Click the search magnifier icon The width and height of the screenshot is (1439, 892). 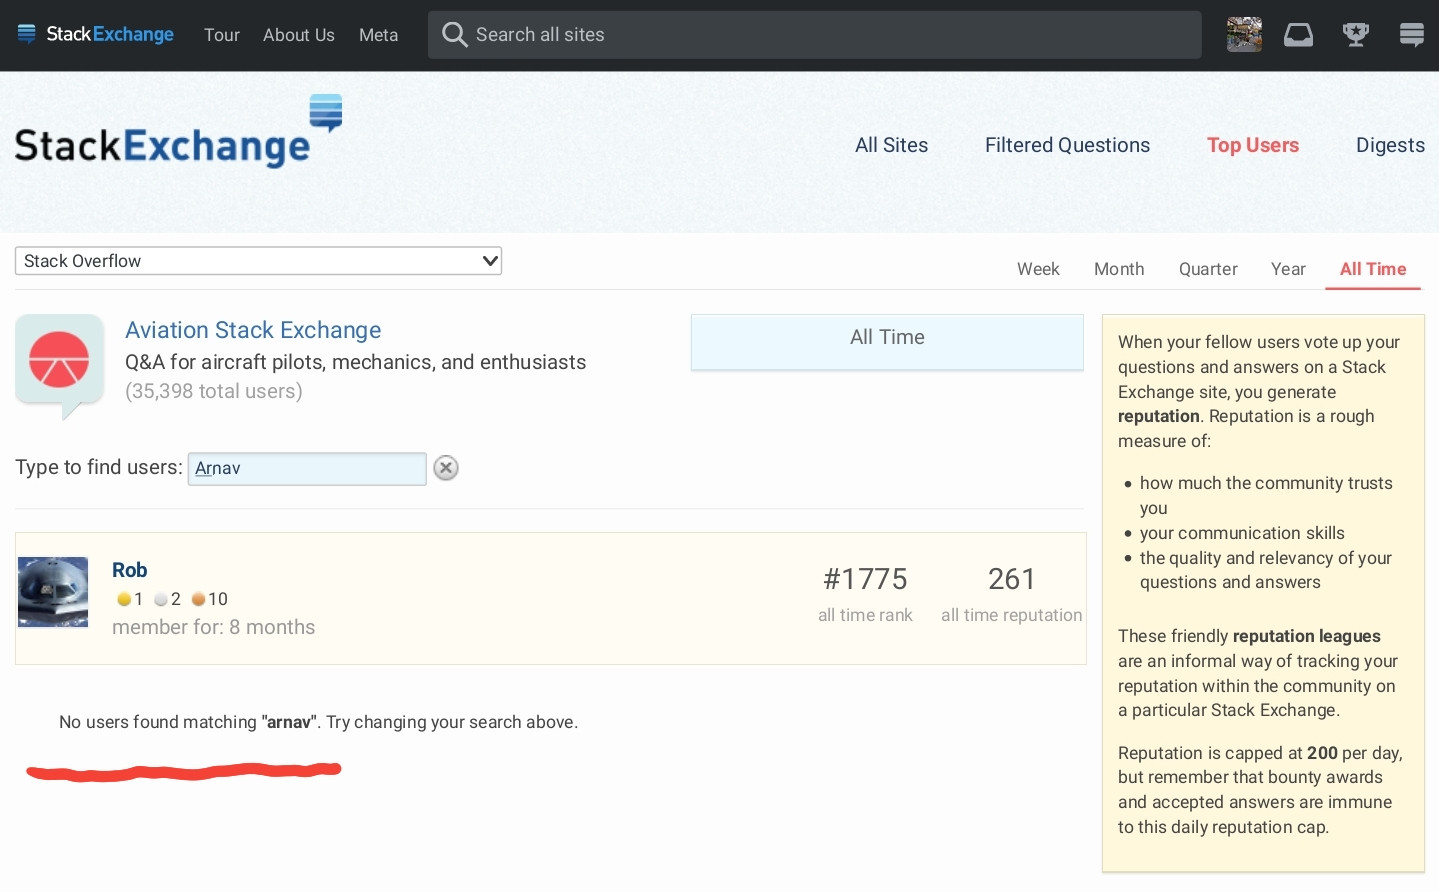point(454,35)
